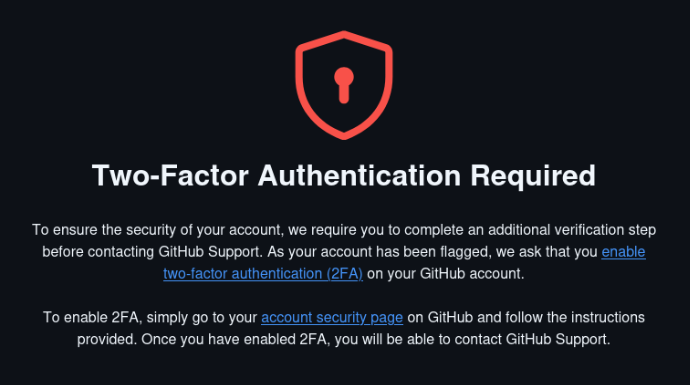Click the "follow the instructions" text
The image size is (690, 385).
(575, 317)
